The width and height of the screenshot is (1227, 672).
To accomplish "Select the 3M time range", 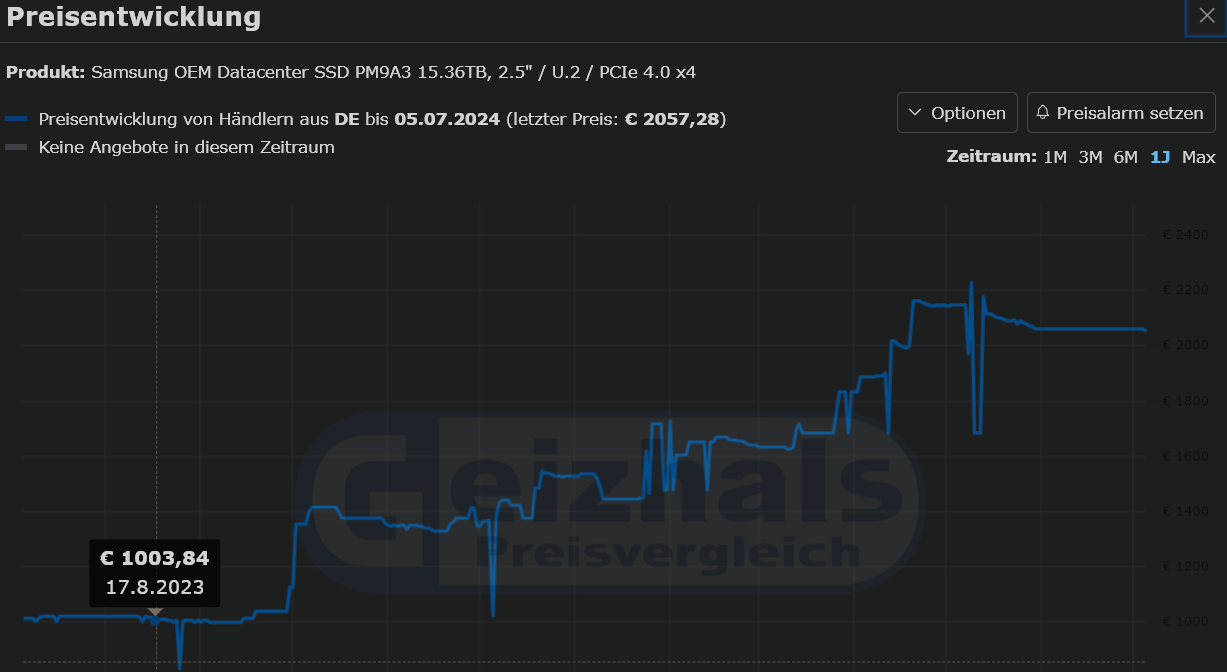I will point(1090,157).
